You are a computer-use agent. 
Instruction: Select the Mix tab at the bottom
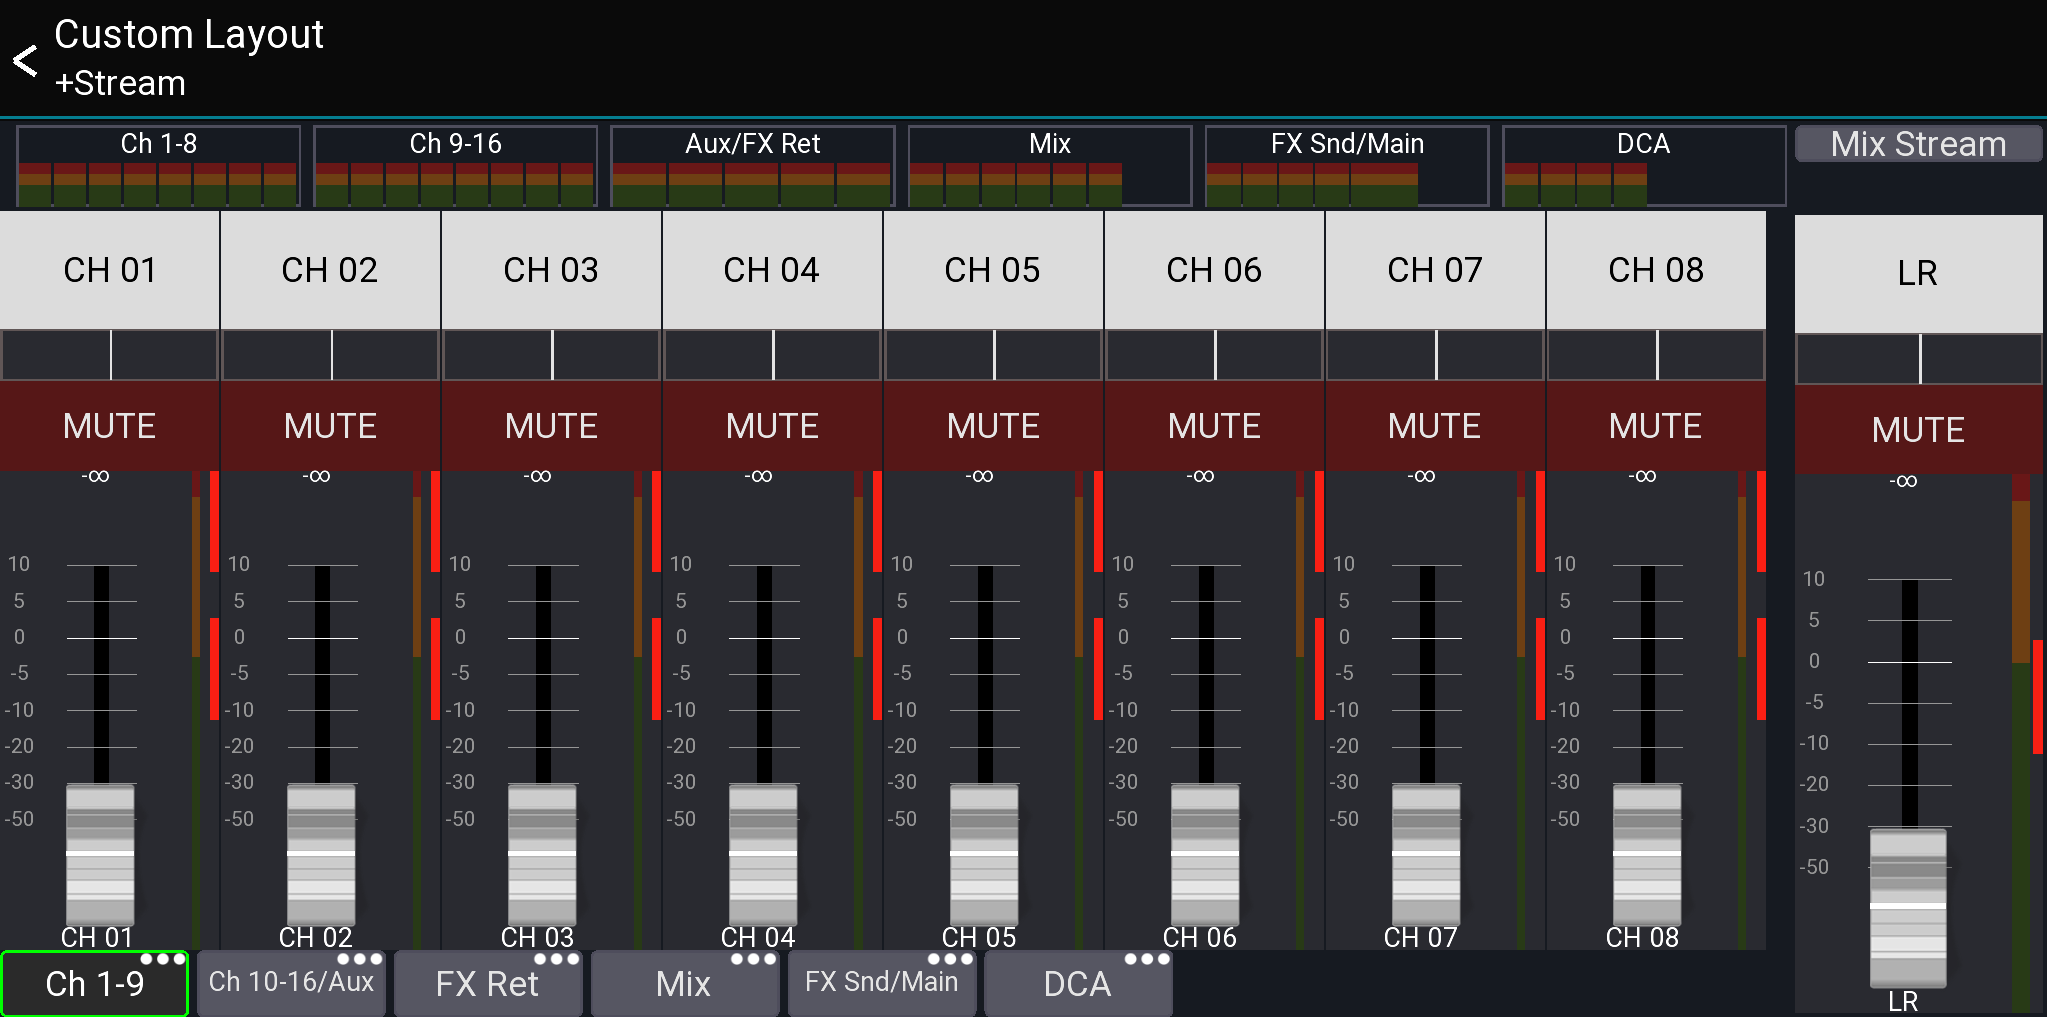(684, 983)
